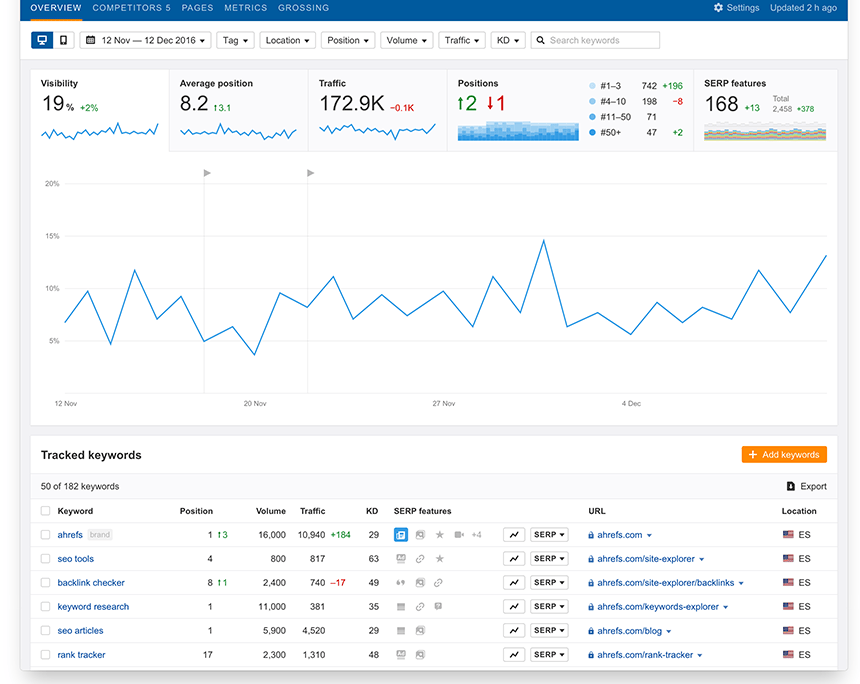Image resolution: width=860 pixels, height=684 pixels.
Task: Expand URL dropdown for ahrefs.com/site-explorer
Action: [701, 559]
